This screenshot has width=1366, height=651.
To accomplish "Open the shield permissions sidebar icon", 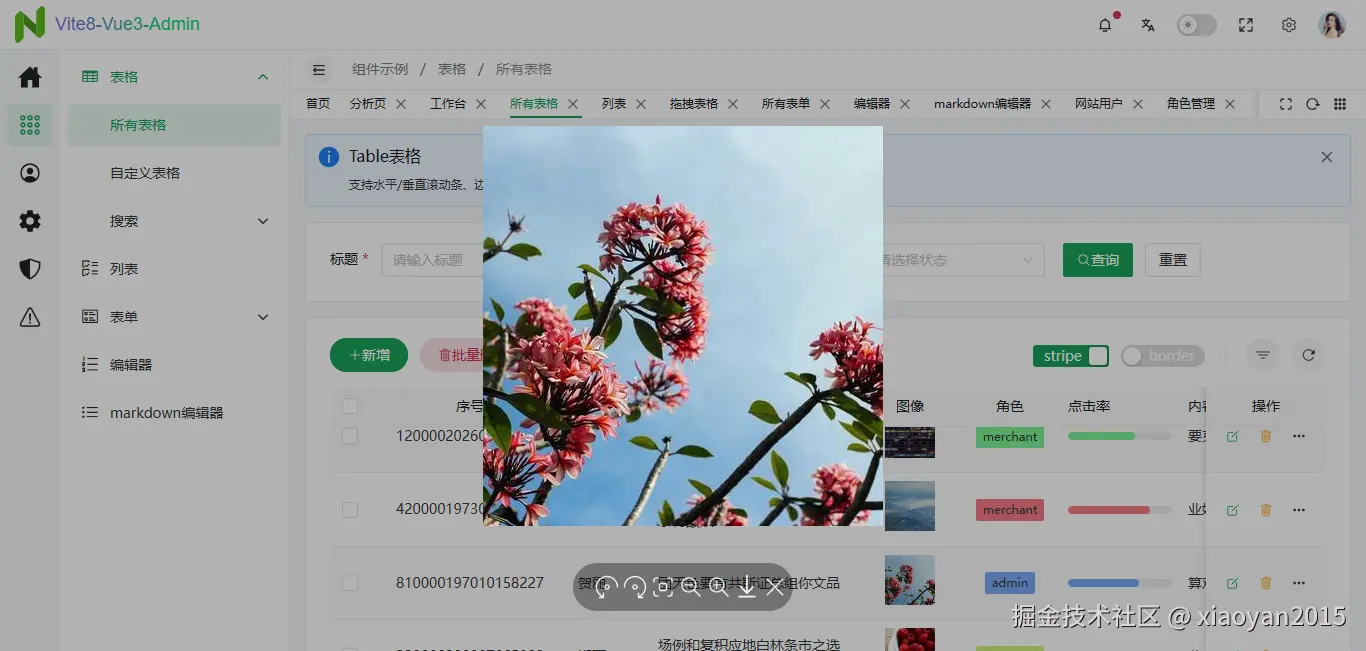I will 30,269.
